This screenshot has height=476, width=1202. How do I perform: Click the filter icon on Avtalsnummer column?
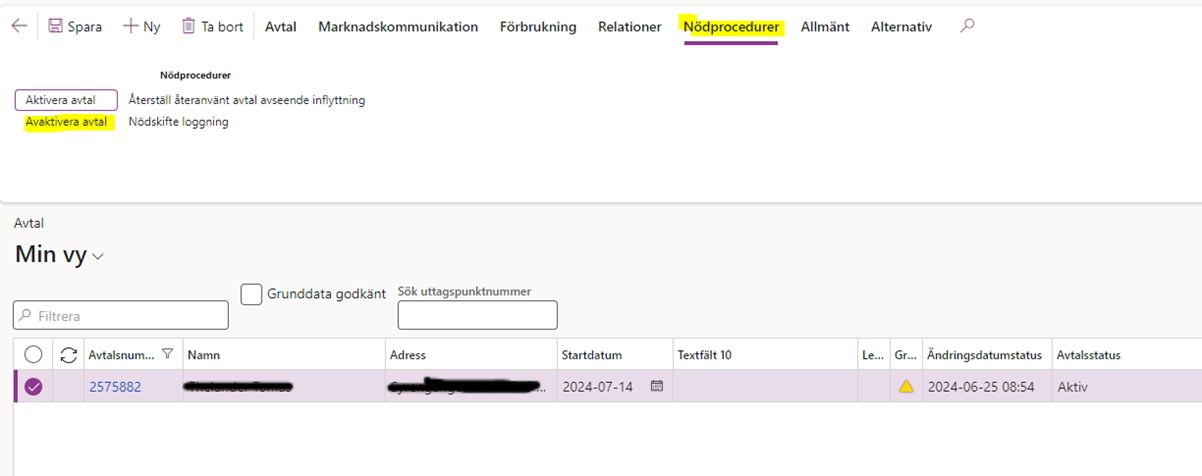click(x=167, y=353)
